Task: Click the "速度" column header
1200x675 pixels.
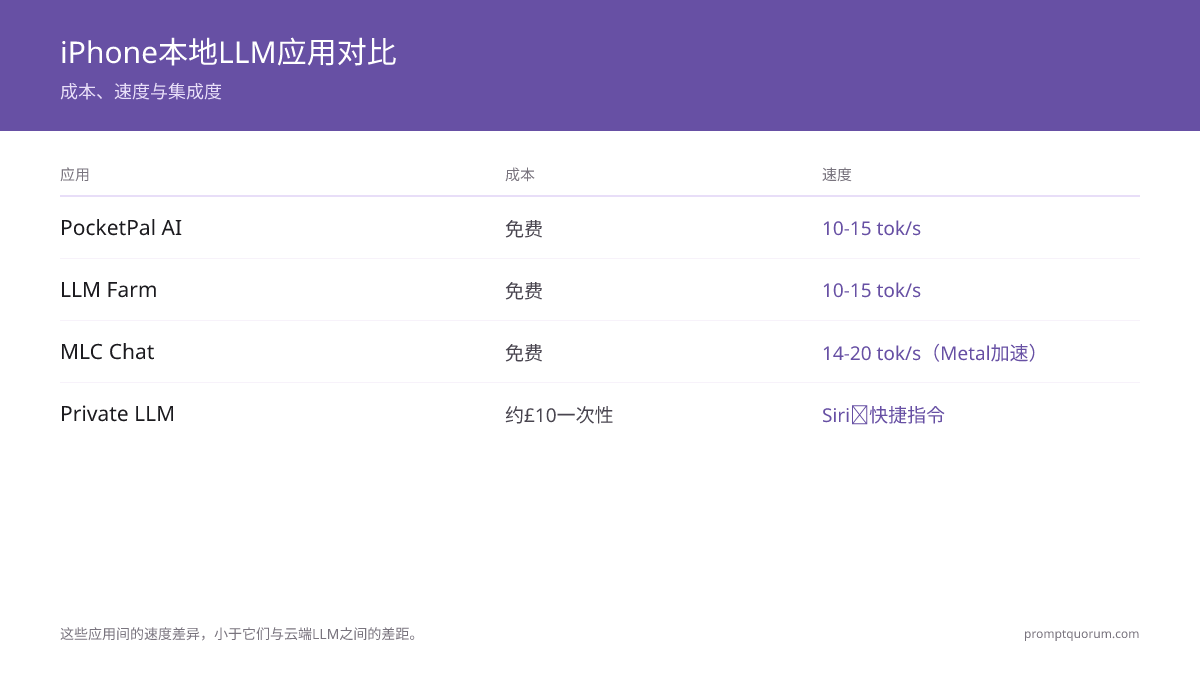Action: click(x=837, y=174)
